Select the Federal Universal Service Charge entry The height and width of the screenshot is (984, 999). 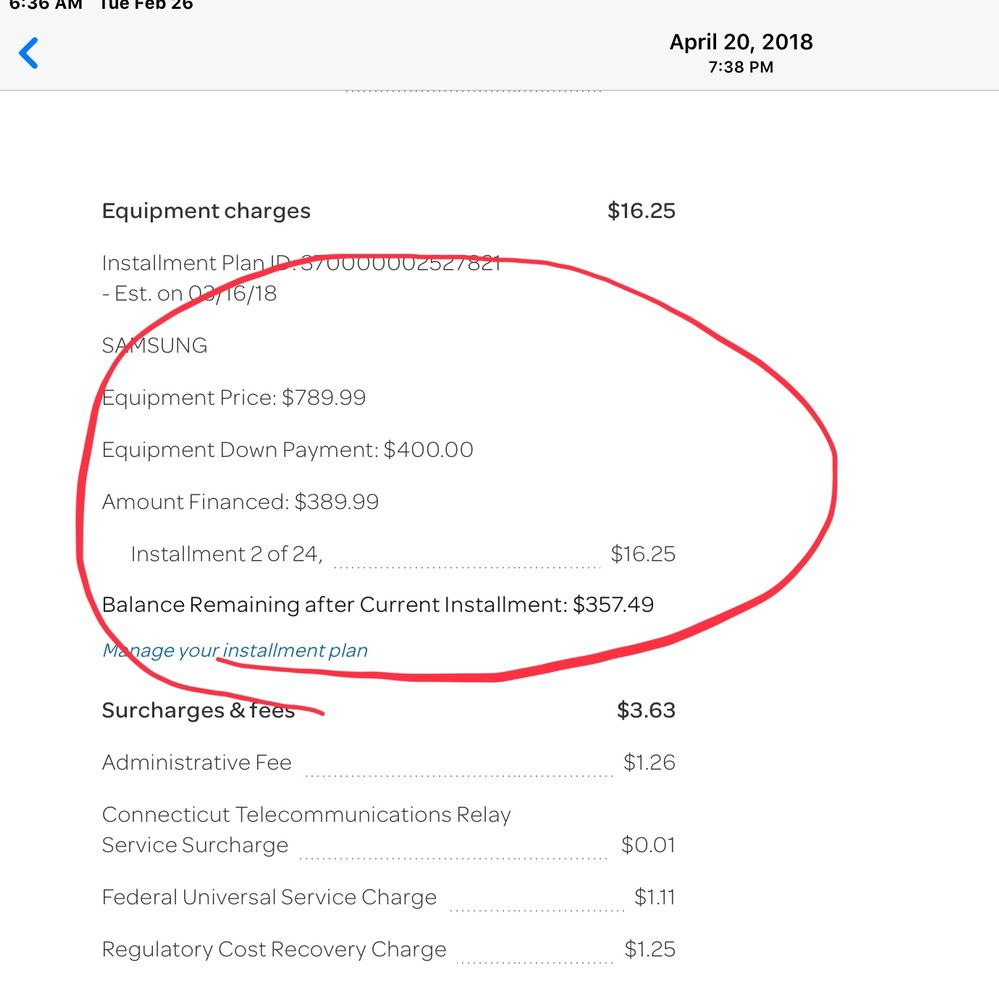click(x=269, y=897)
